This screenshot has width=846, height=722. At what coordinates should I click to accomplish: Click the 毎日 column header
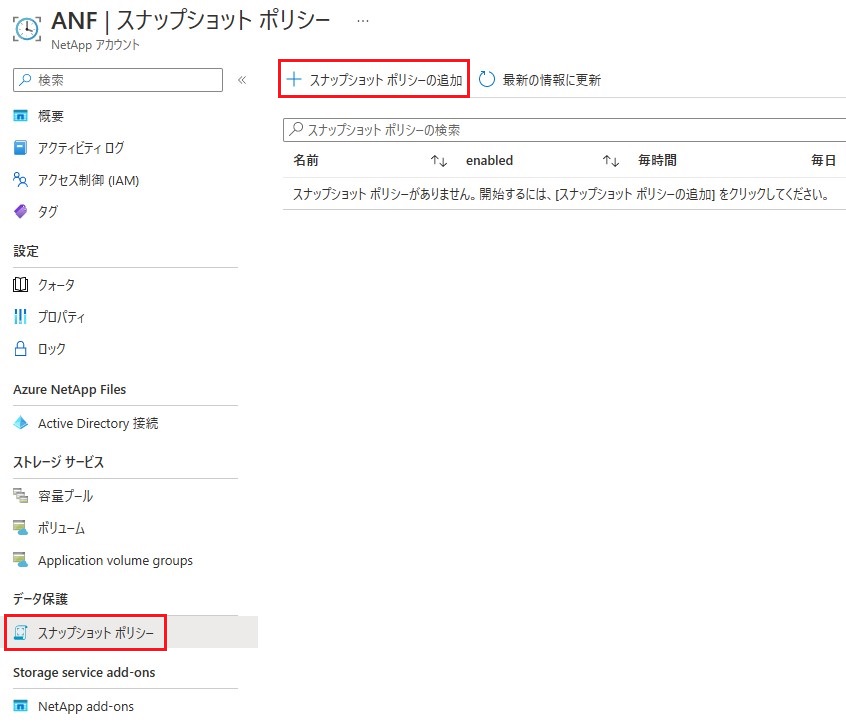(x=823, y=160)
